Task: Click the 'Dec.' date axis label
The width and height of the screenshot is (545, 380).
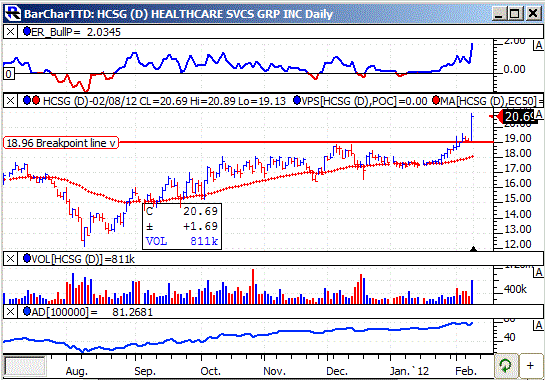Action: [337, 371]
